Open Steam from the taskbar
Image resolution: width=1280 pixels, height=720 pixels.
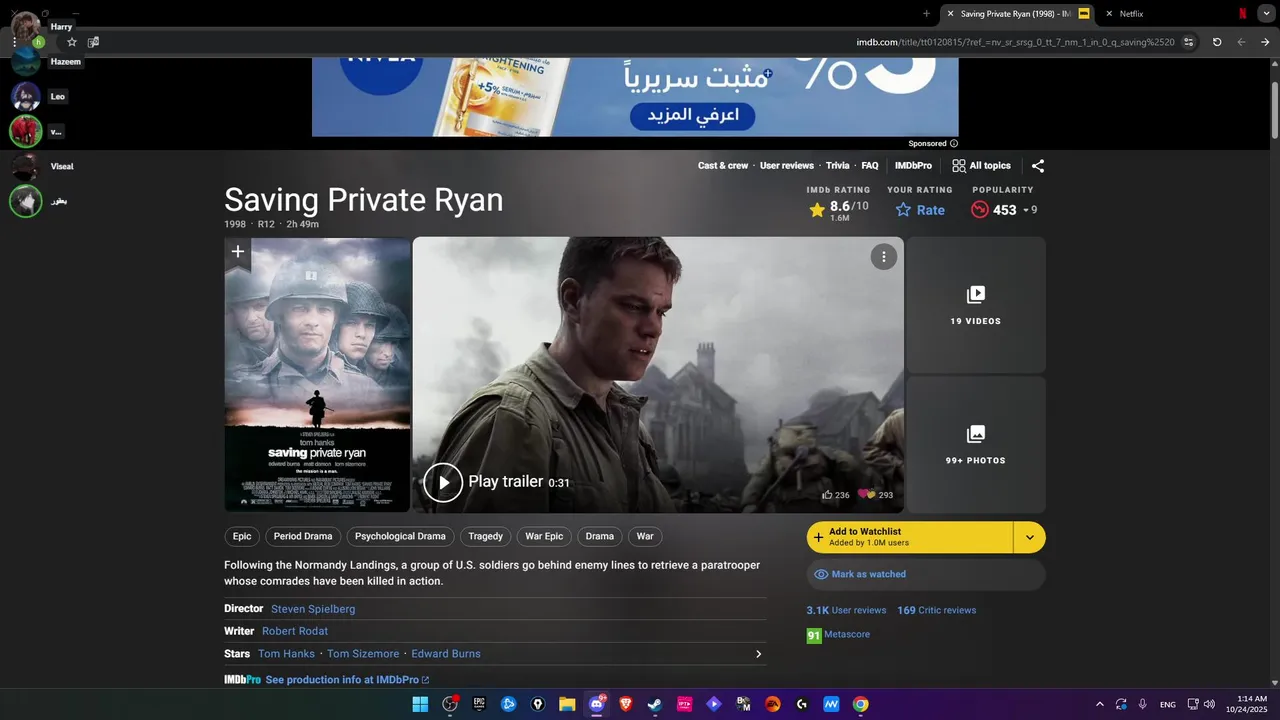pyautogui.click(x=655, y=704)
